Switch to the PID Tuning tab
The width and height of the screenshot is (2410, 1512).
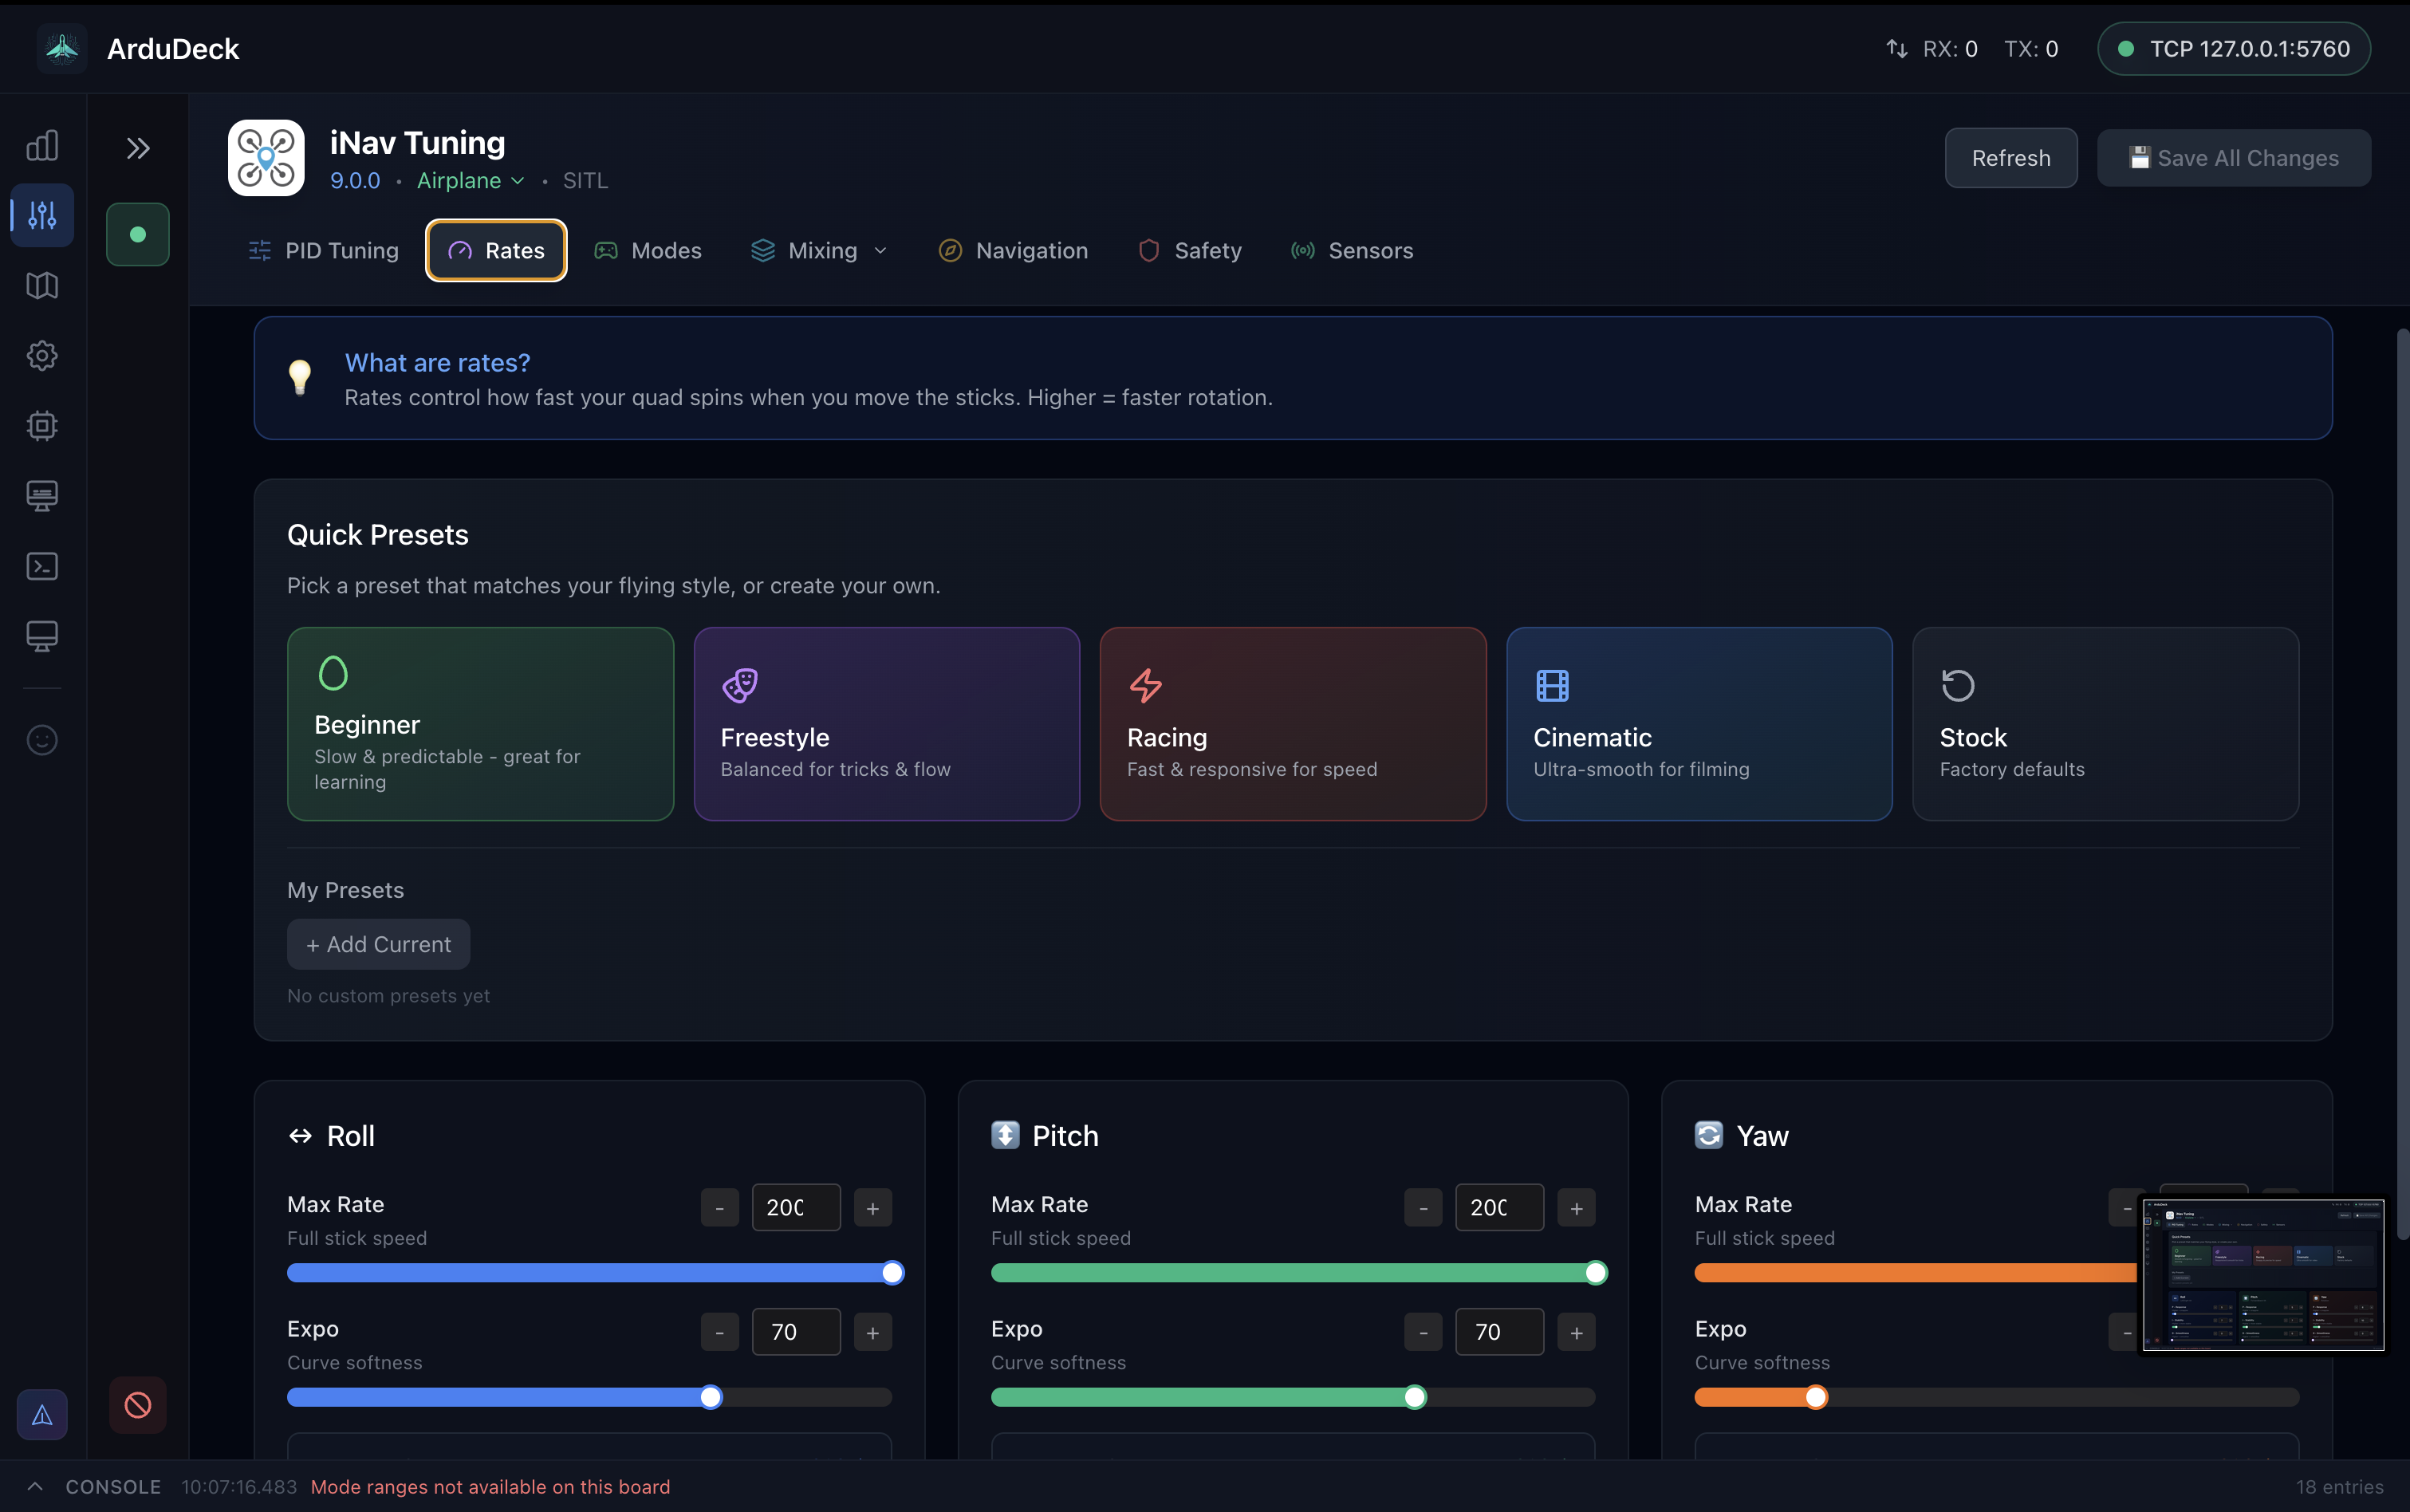[x=323, y=251]
